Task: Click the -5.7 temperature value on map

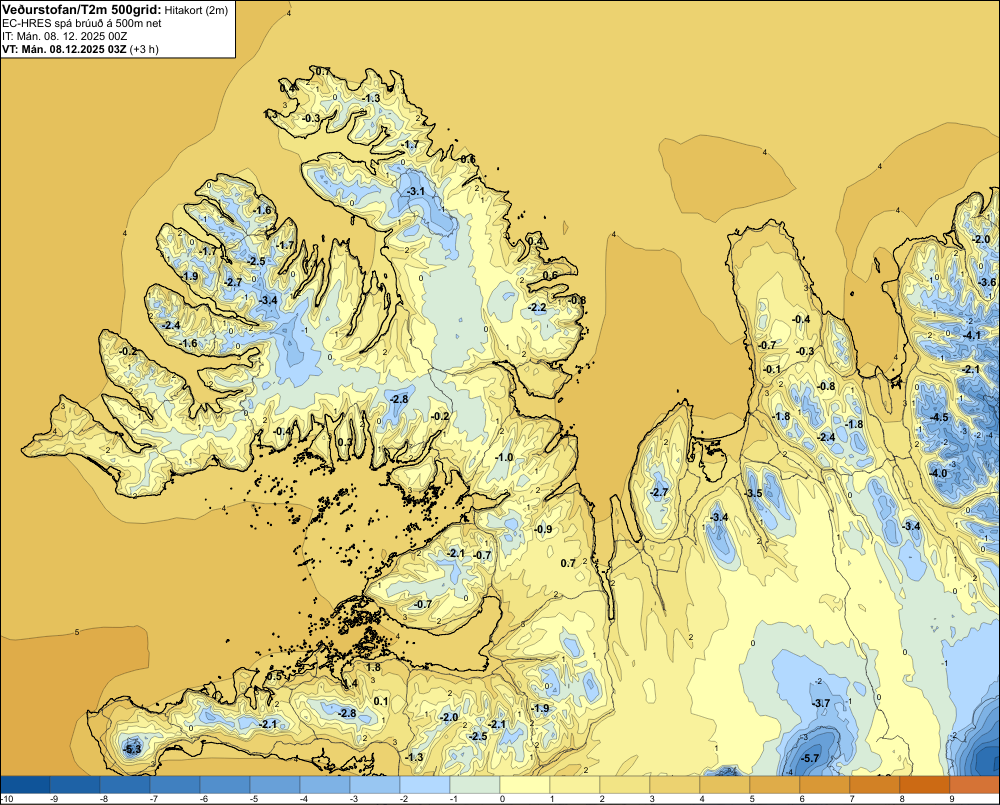Action: pyautogui.click(x=810, y=758)
